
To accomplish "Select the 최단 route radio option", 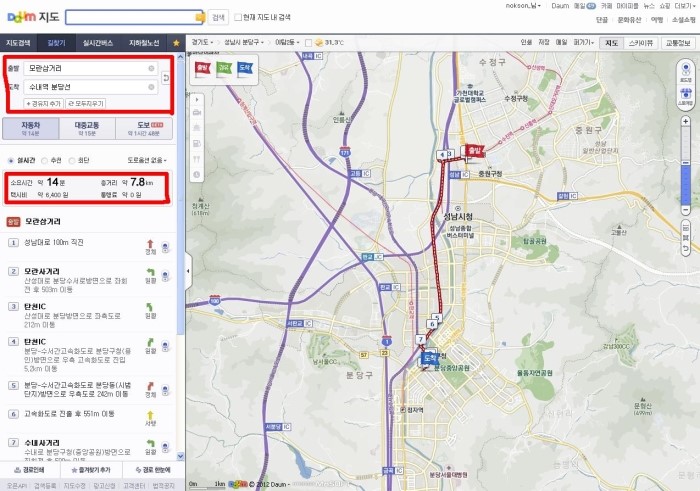I will 71,160.
